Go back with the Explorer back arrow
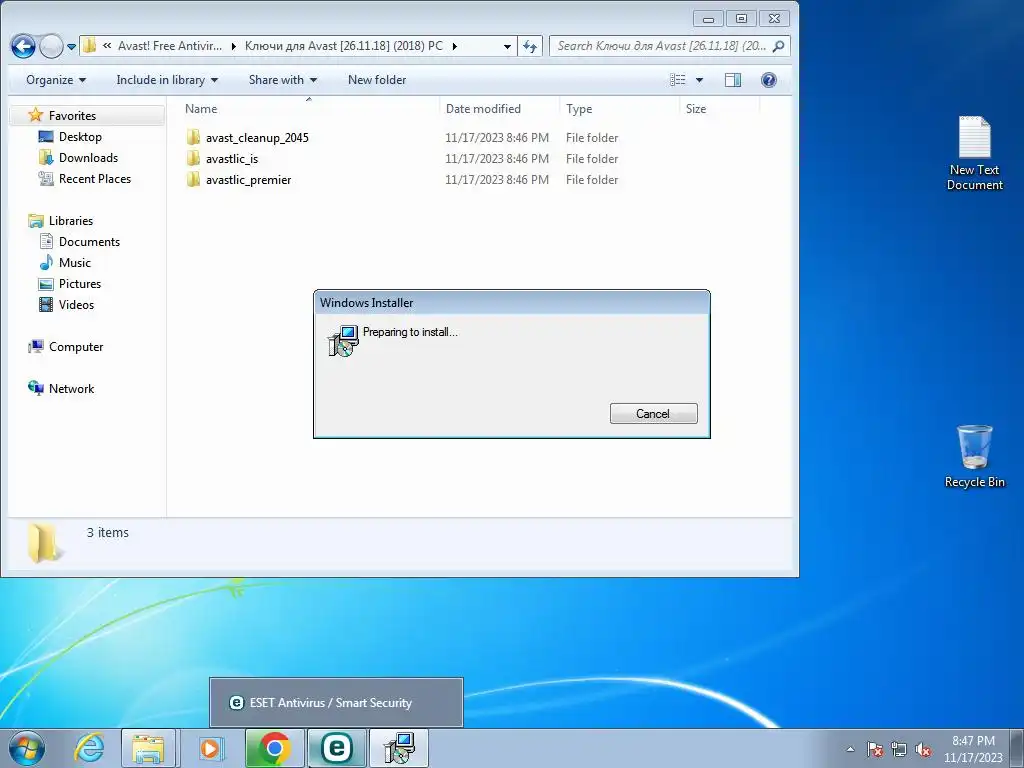The width and height of the screenshot is (1024, 768). [23, 46]
